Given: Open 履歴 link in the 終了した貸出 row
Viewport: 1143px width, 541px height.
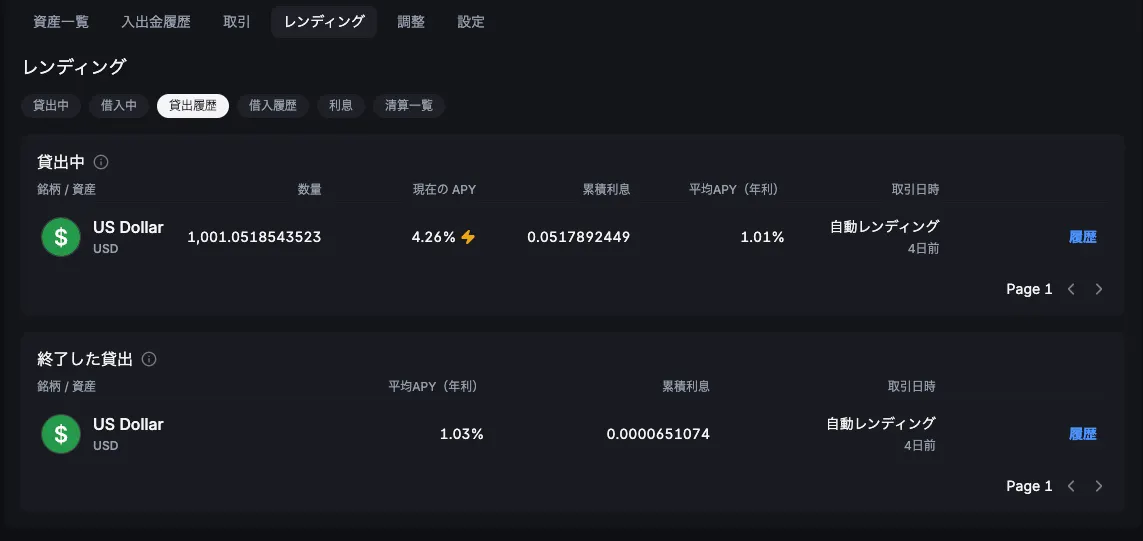Looking at the screenshot, I should click(x=1083, y=434).
